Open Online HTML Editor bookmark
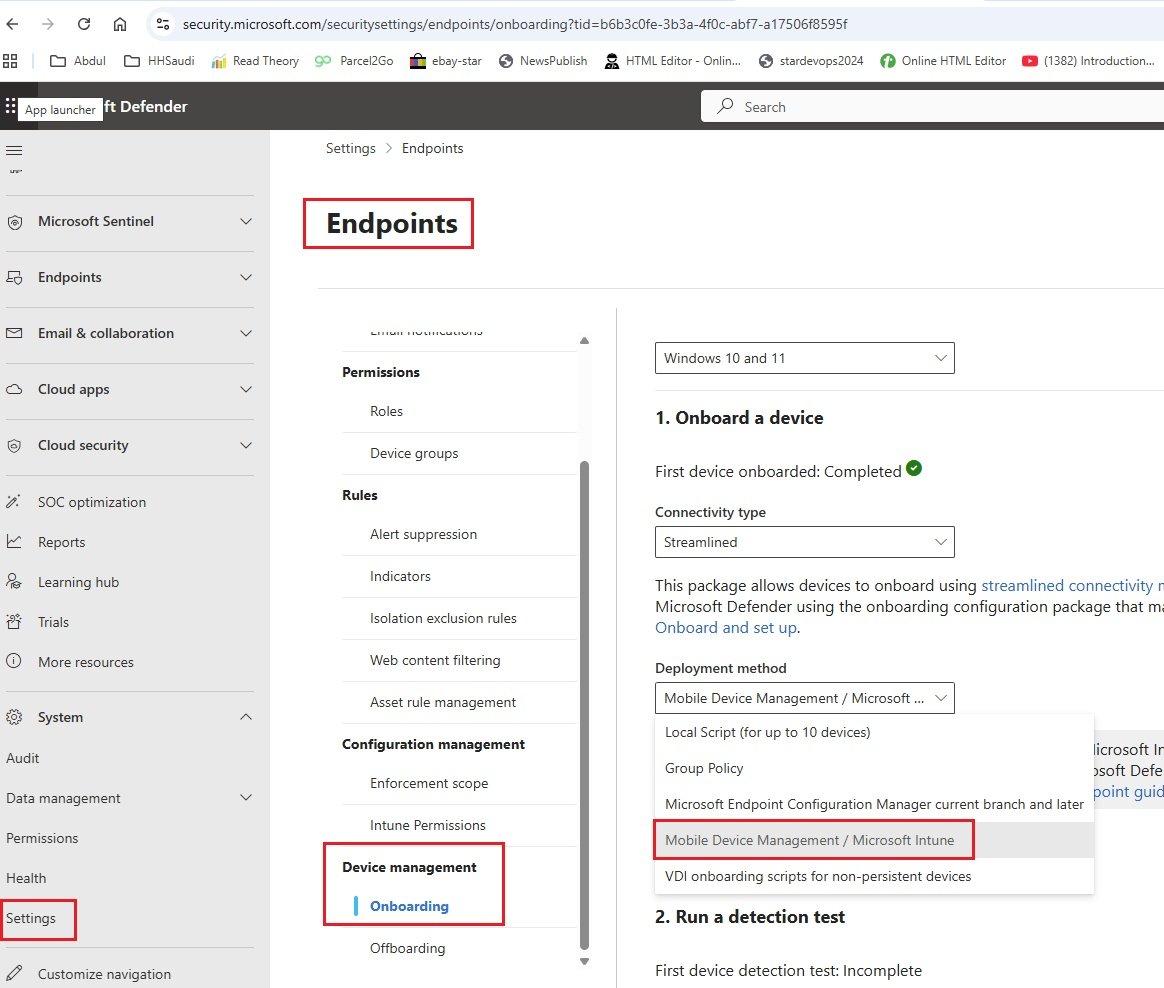 click(943, 61)
